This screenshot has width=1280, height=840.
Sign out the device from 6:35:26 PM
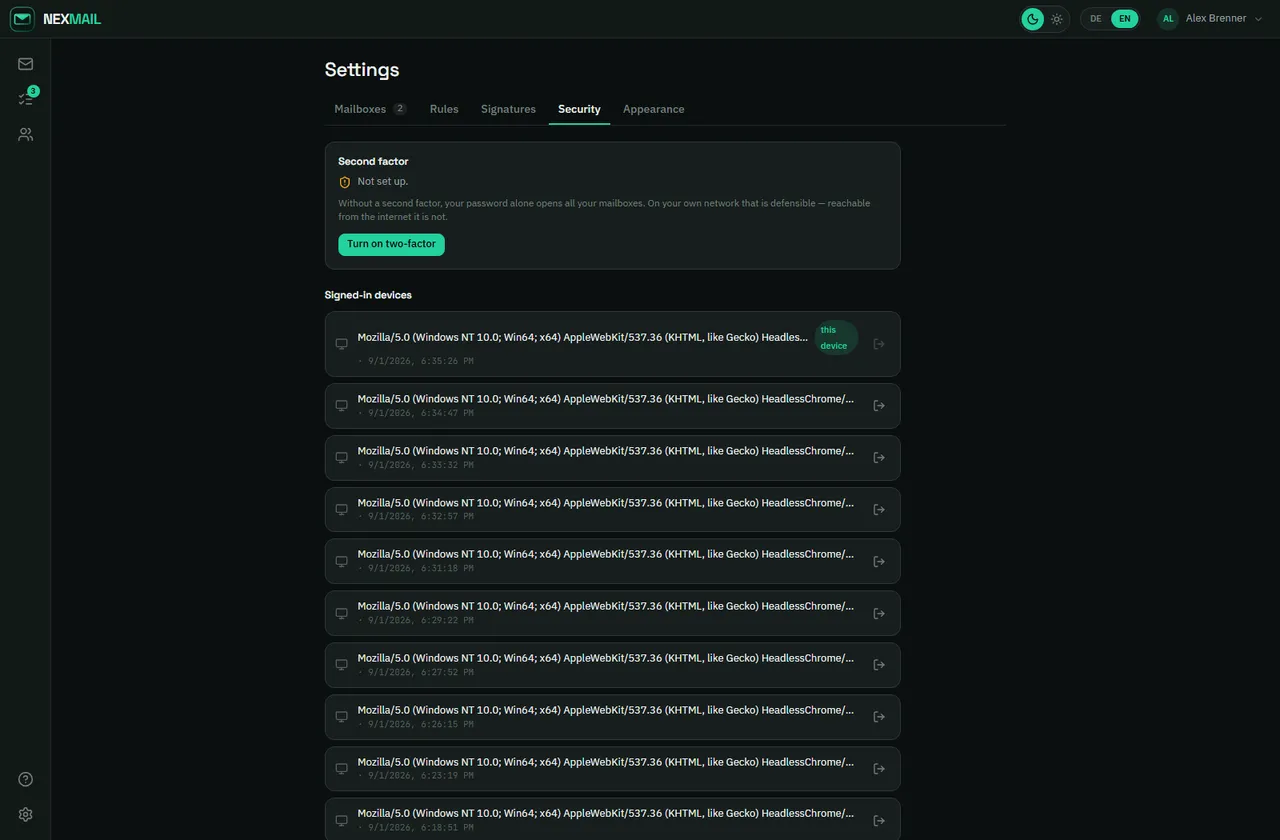pyautogui.click(x=879, y=344)
